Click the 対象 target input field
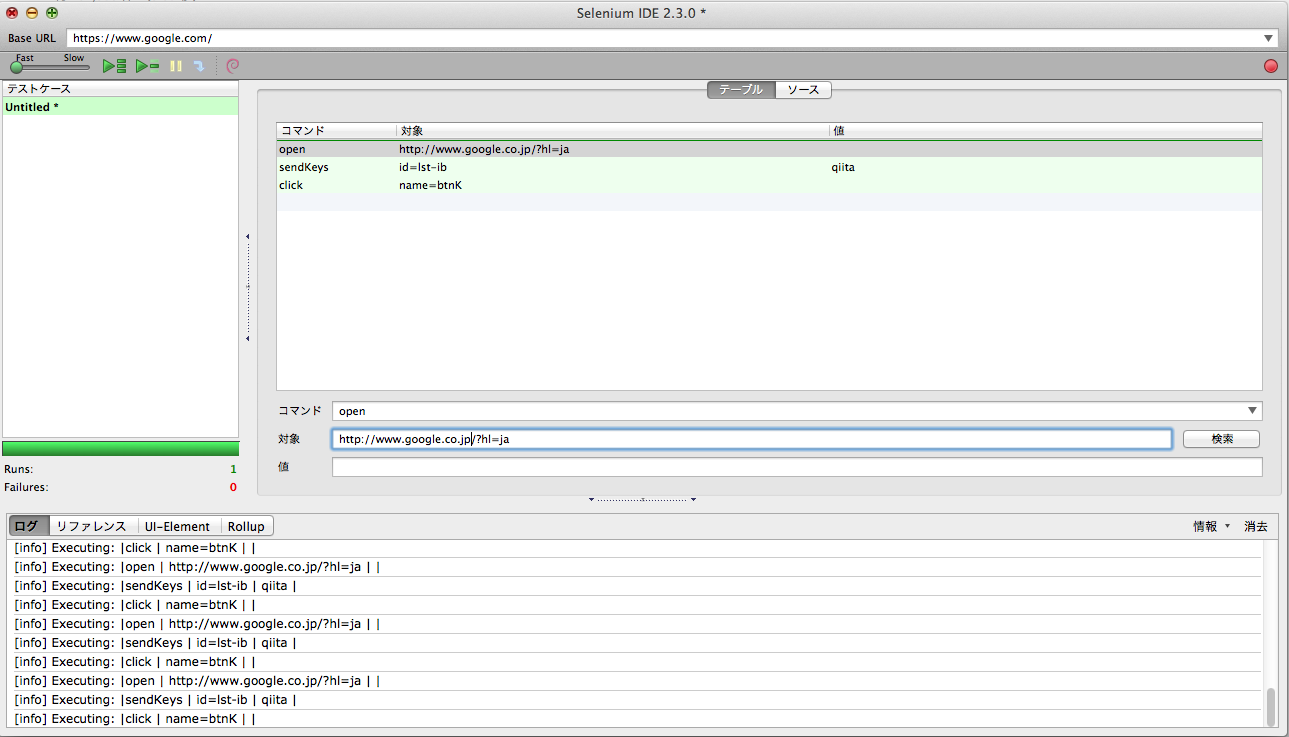The width and height of the screenshot is (1289, 737). 752,439
